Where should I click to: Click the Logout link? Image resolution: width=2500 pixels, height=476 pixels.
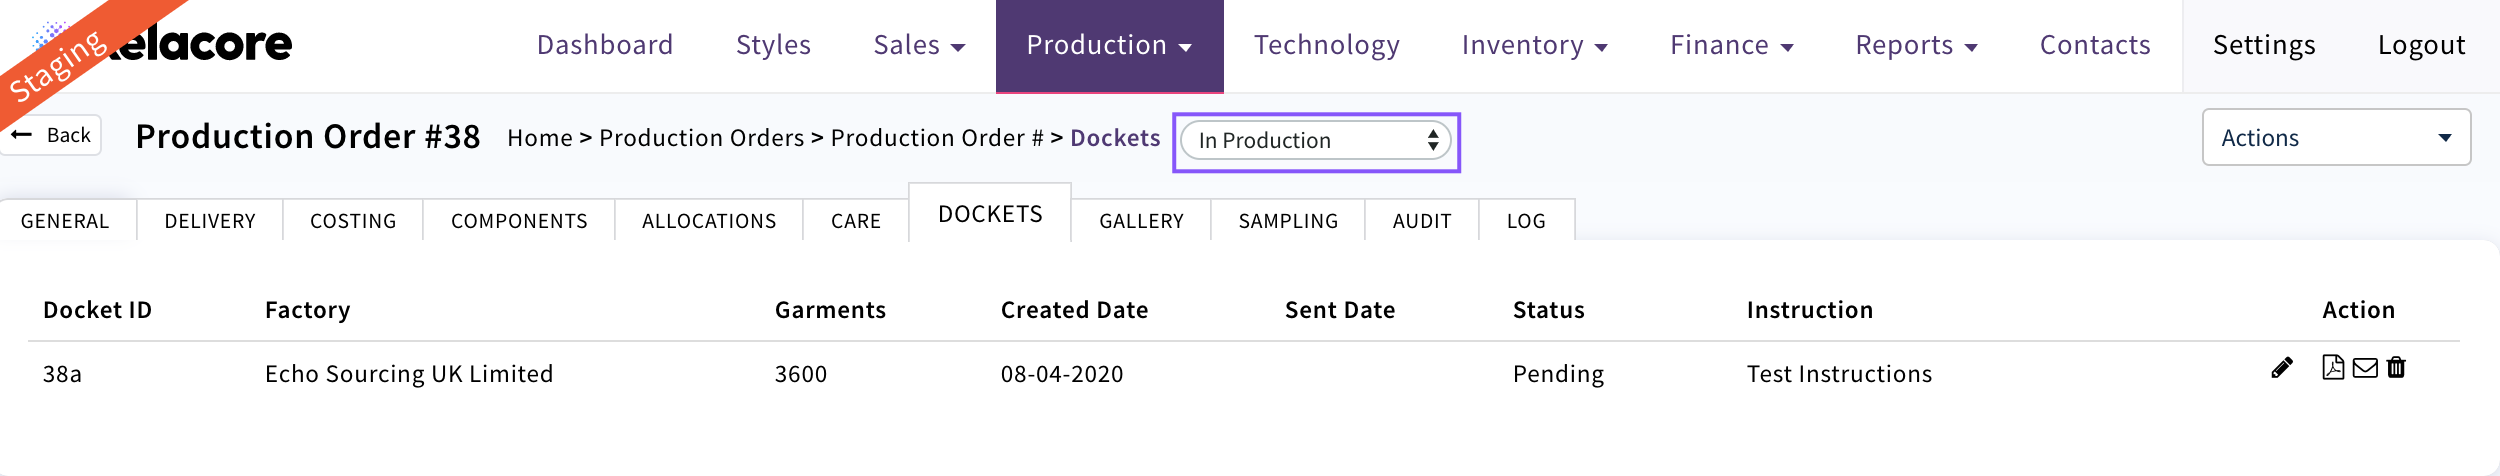pos(2420,46)
